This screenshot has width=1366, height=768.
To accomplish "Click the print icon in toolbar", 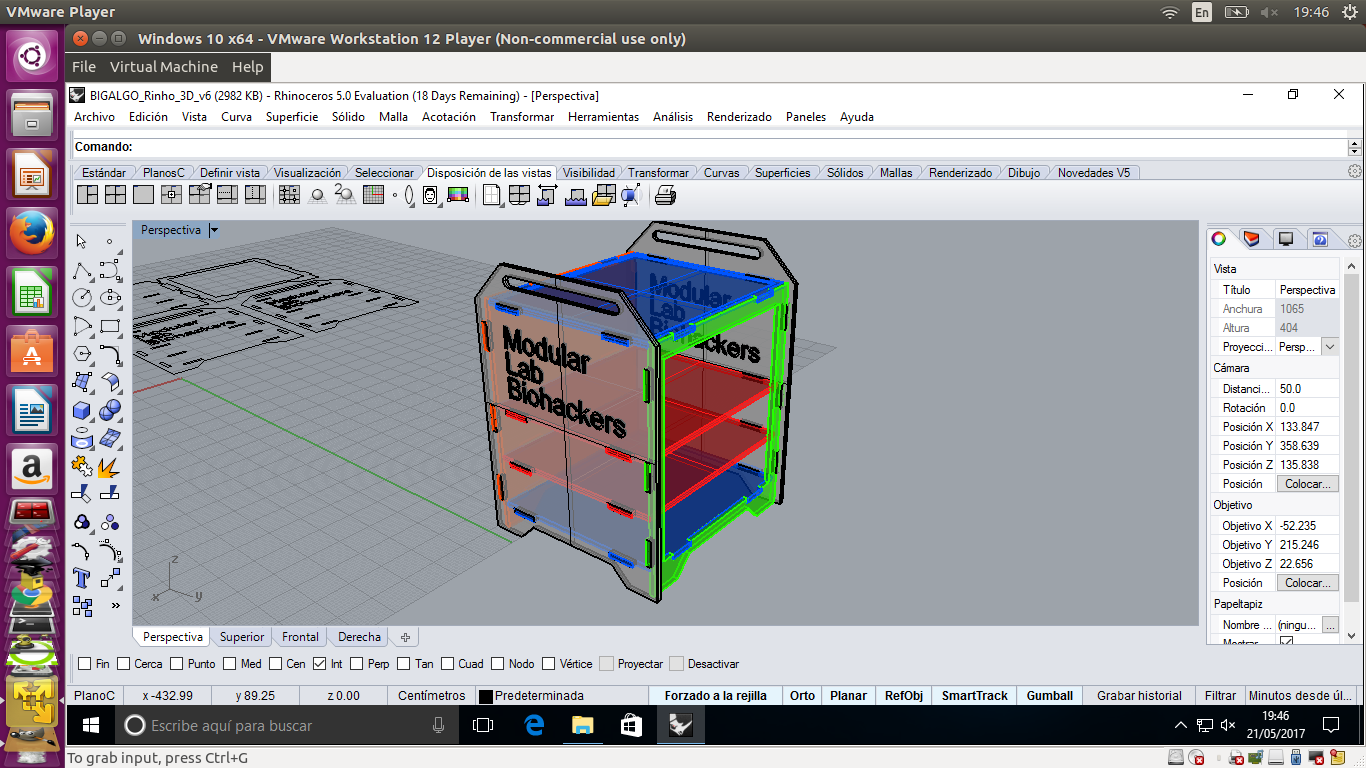I will tap(666, 195).
